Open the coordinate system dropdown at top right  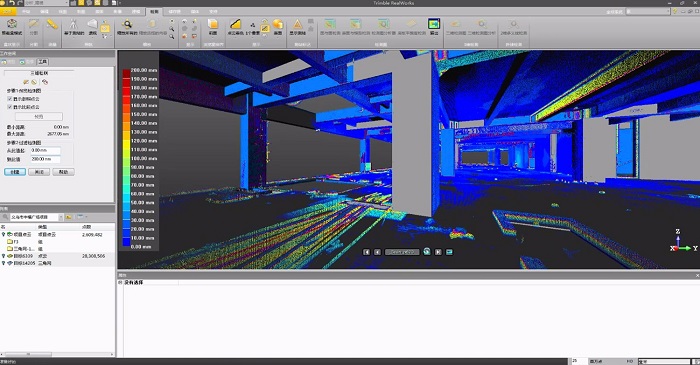click(648, 12)
